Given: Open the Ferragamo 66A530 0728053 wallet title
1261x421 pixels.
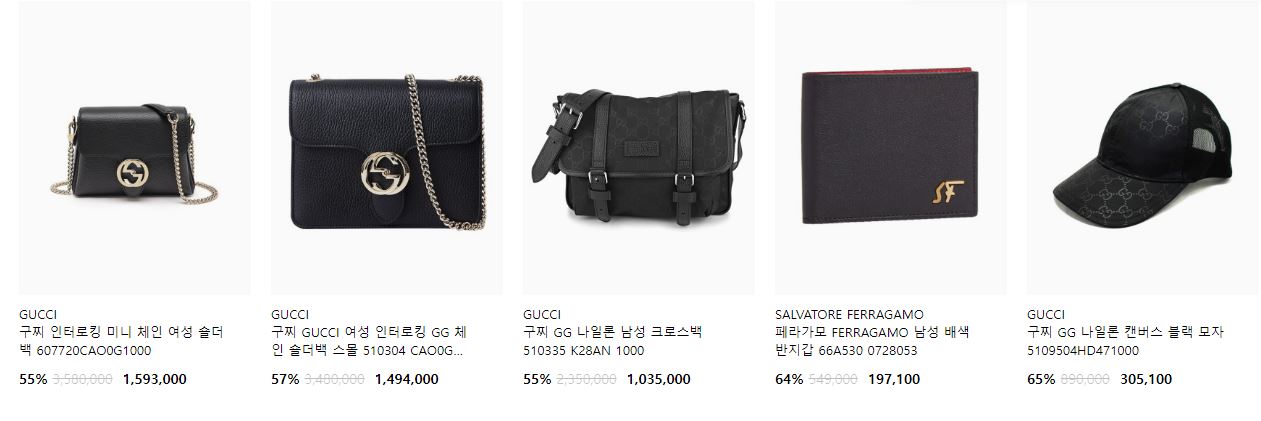Looking at the screenshot, I should tap(872, 341).
